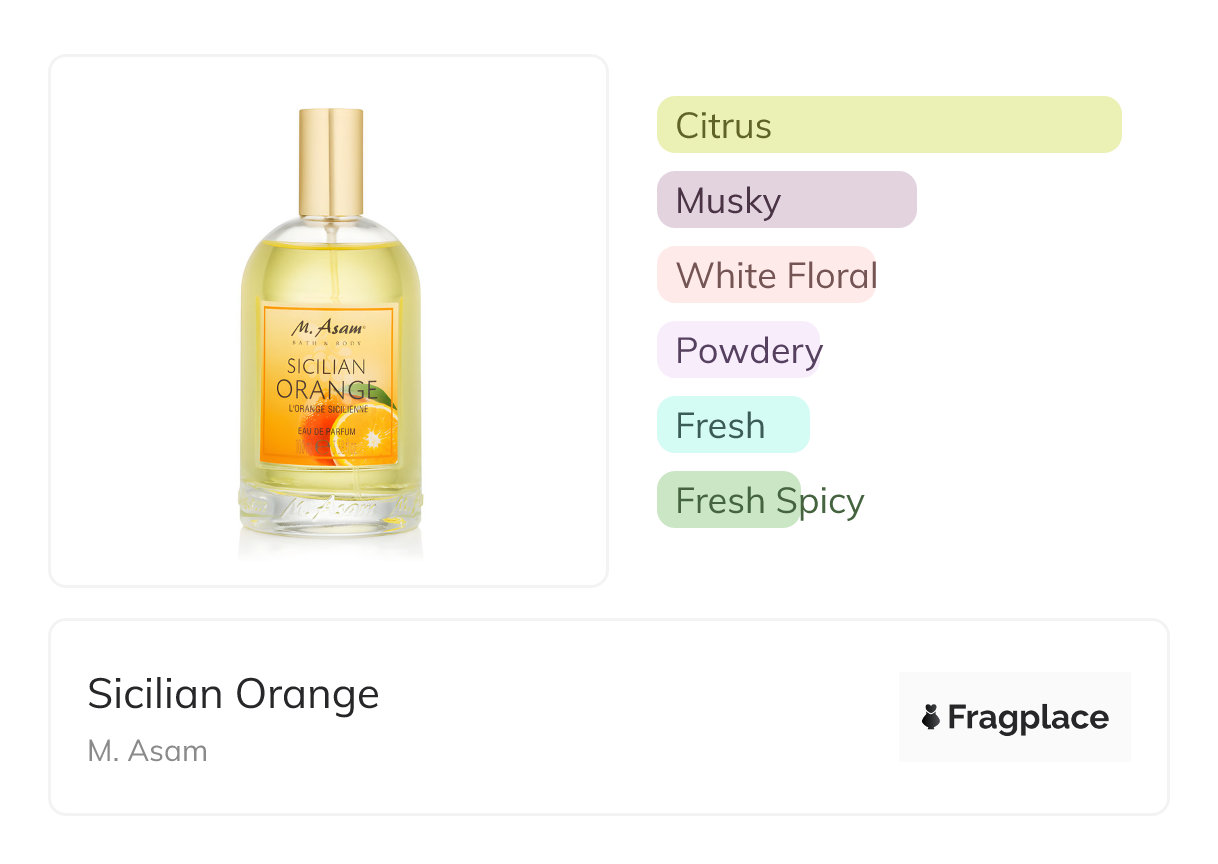Select the Citrus accord bar
Viewport: 1218px width, 864px height.
(x=888, y=125)
